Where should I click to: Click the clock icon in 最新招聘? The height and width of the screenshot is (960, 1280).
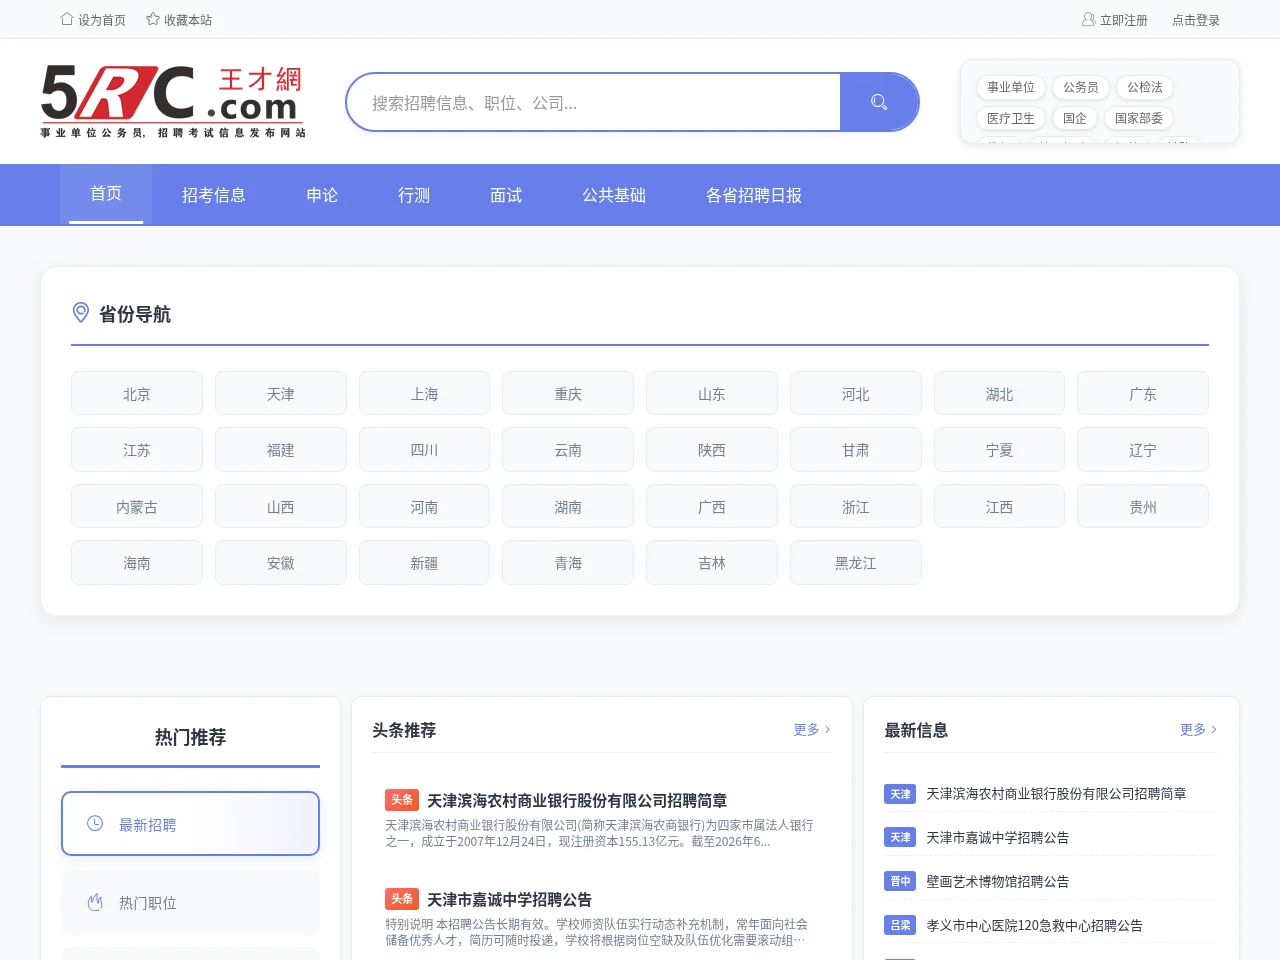click(x=95, y=824)
